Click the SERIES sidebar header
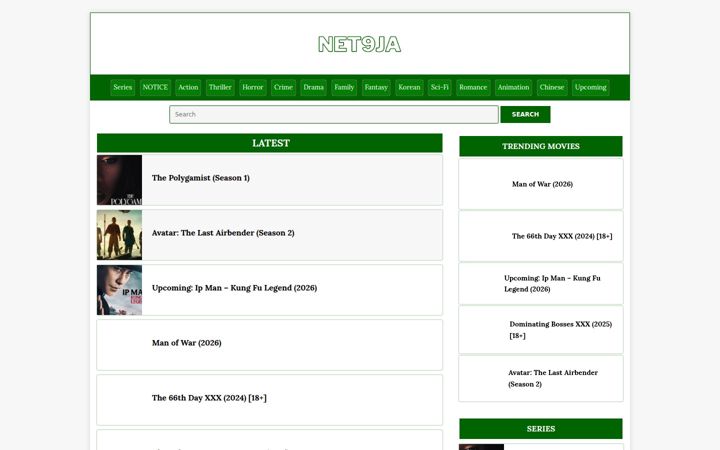Screen dimensions: 720x450 point(541,428)
